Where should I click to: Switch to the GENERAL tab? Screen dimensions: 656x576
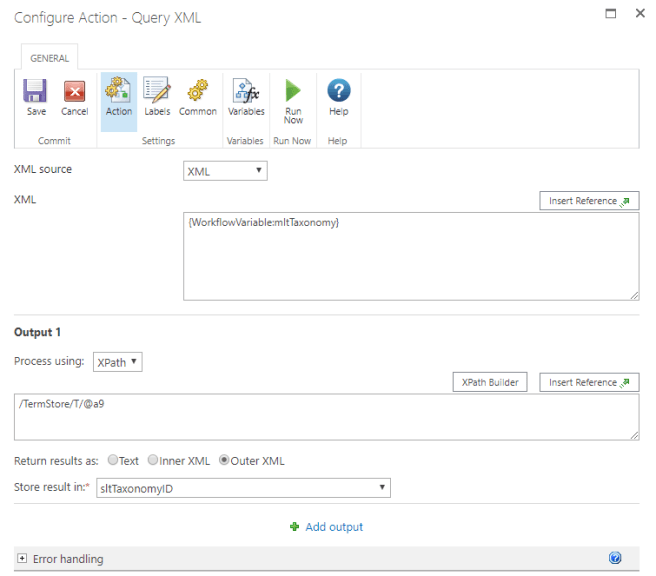pyautogui.click(x=49, y=58)
